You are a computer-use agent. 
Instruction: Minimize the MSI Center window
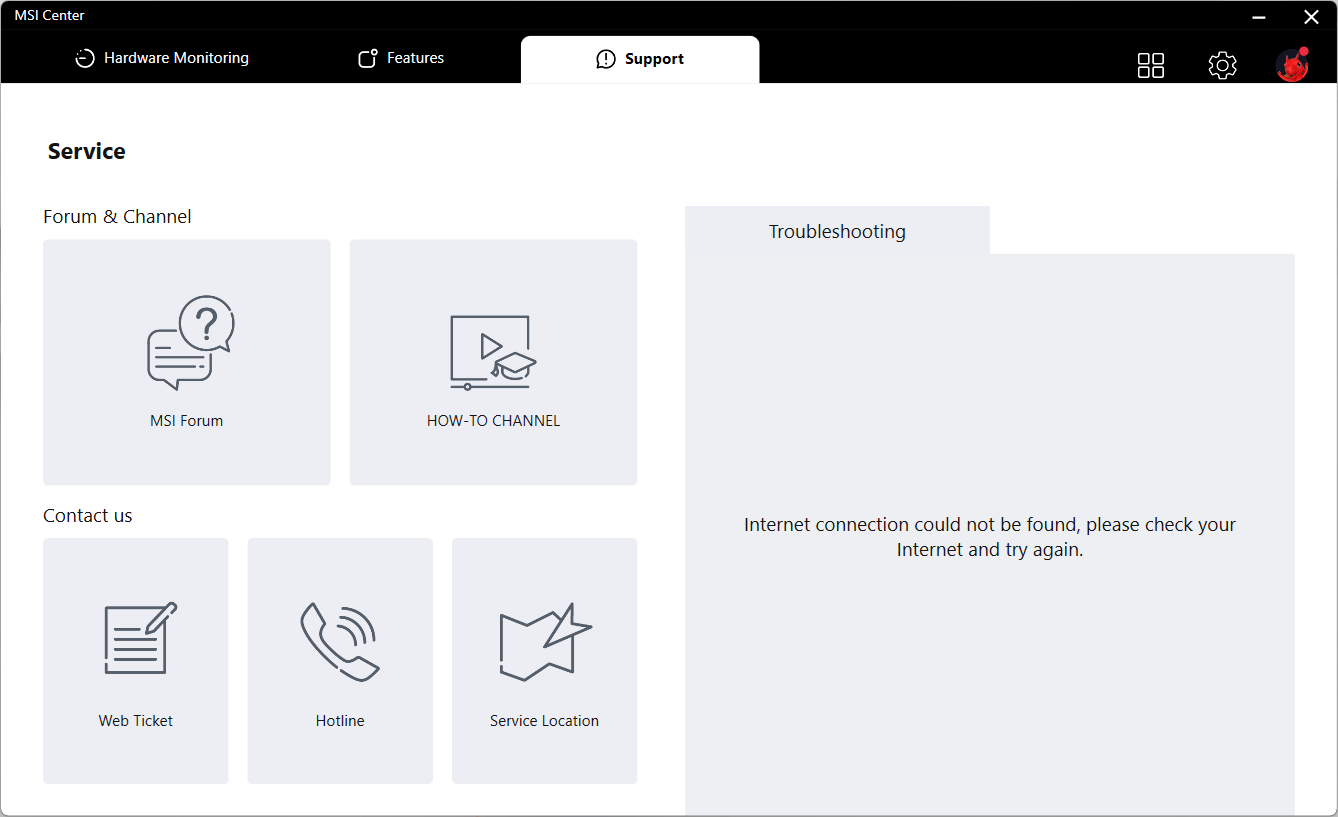tap(1260, 17)
